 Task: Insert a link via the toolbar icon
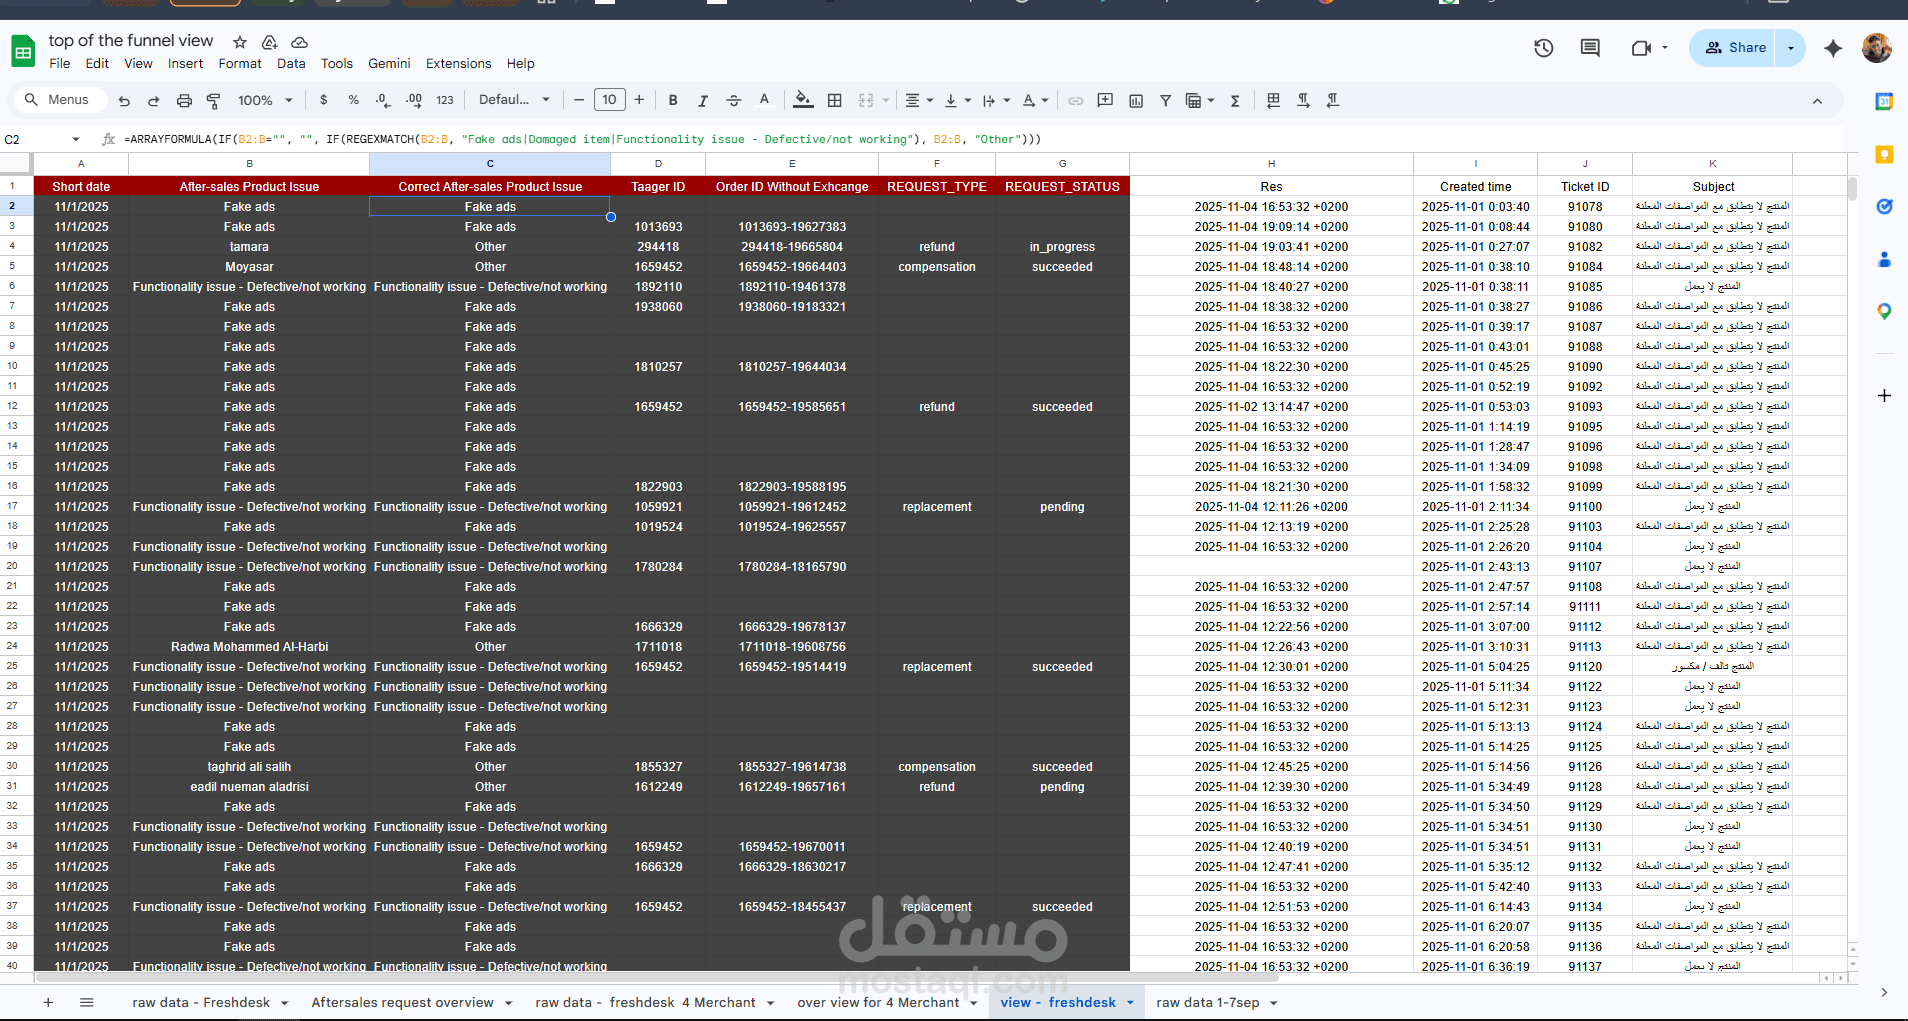[x=1075, y=100]
